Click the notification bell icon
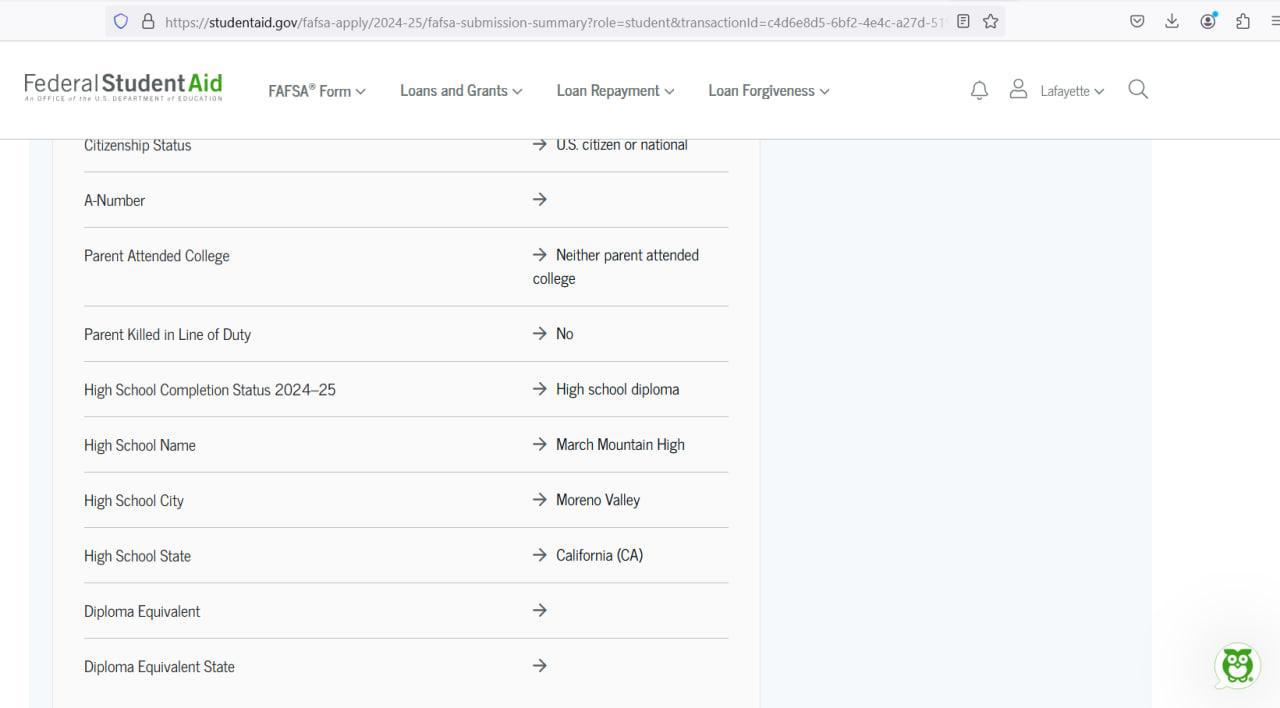1280x708 pixels. (979, 91)
